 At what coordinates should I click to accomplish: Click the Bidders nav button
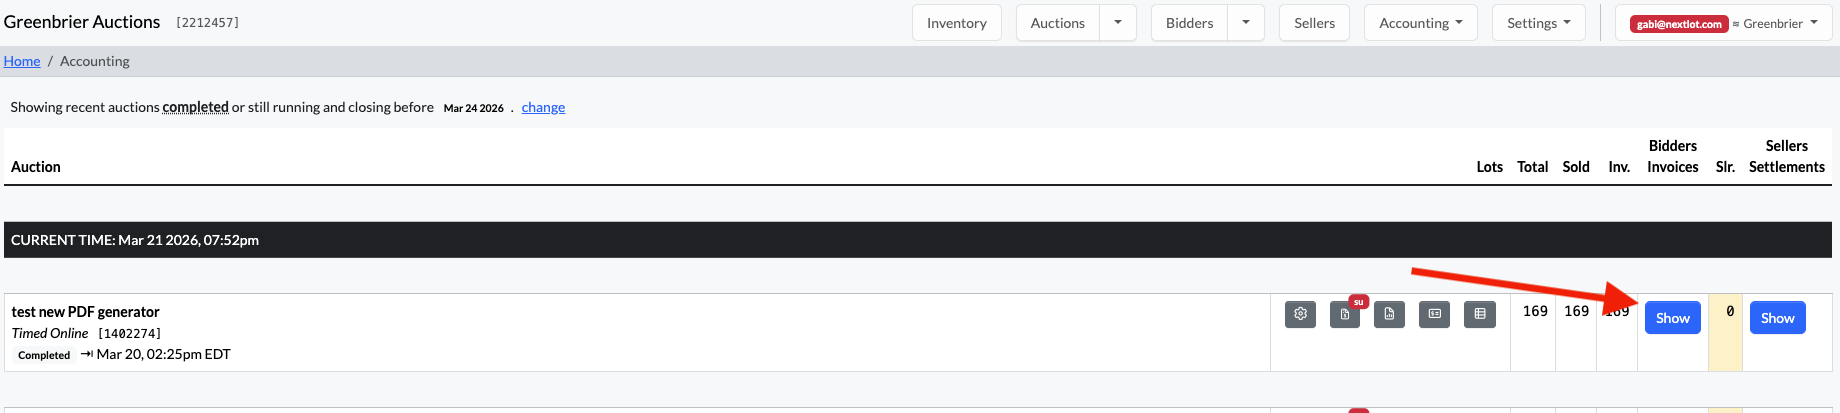(1190, 23)
